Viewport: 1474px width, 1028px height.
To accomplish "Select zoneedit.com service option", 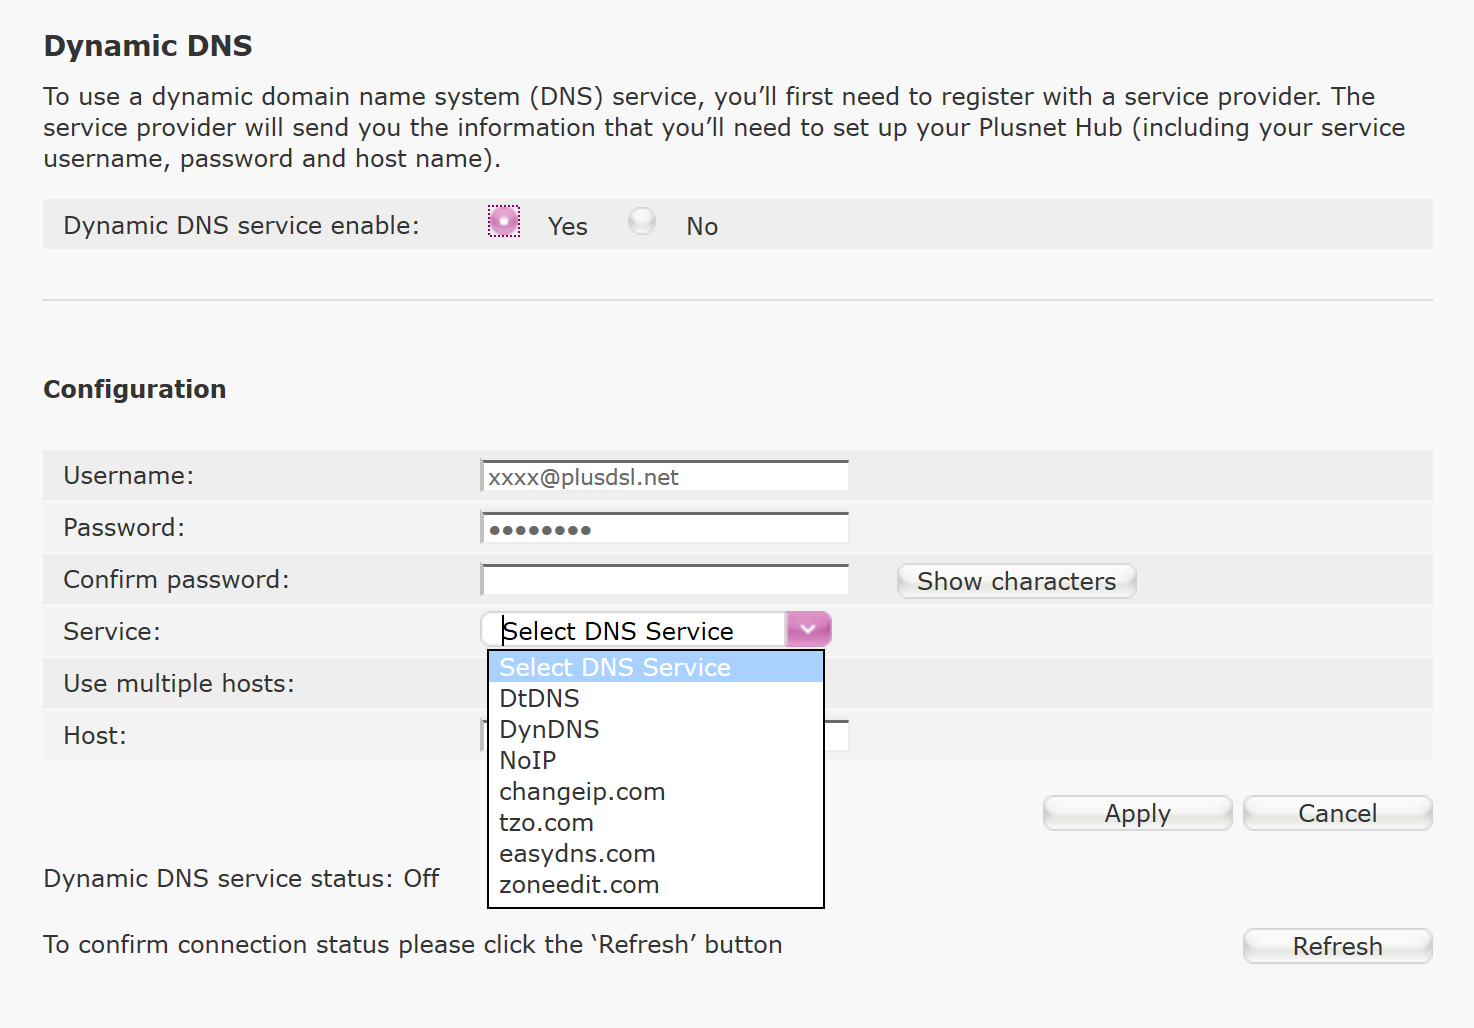I will [579, 884].
